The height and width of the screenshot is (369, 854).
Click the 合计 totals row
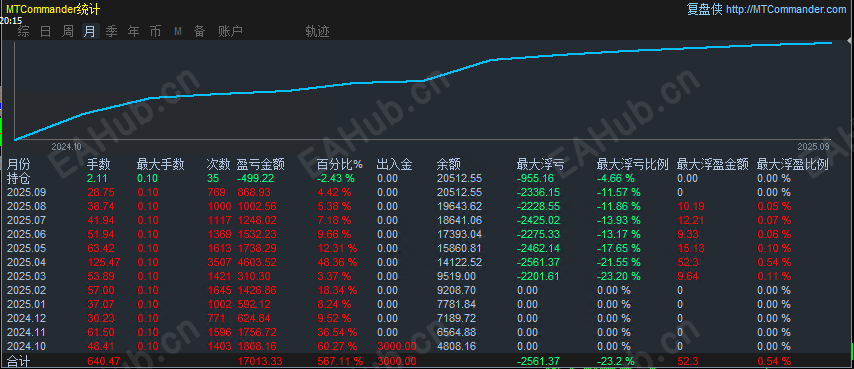(427, 361)
